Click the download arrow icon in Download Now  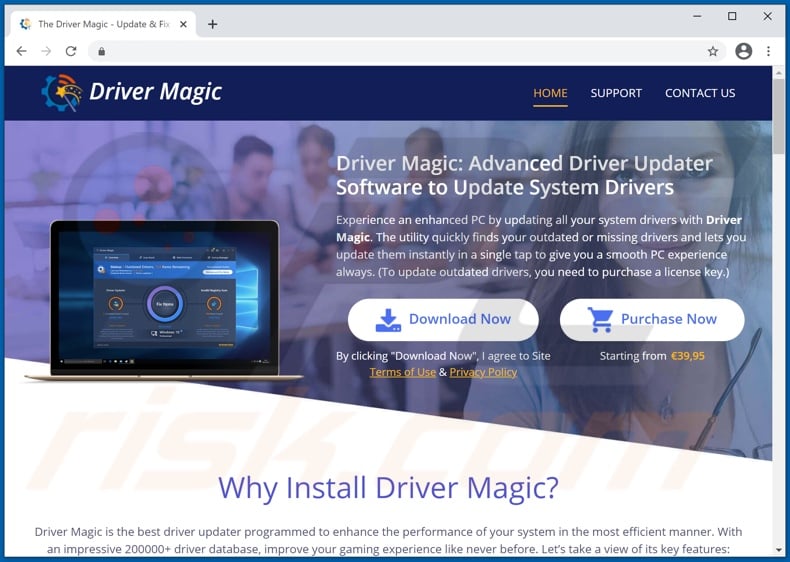(x=388, y=320)
